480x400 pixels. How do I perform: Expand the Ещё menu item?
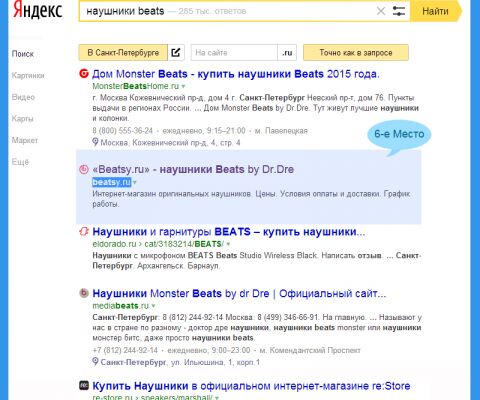click(x=20, y=162)
